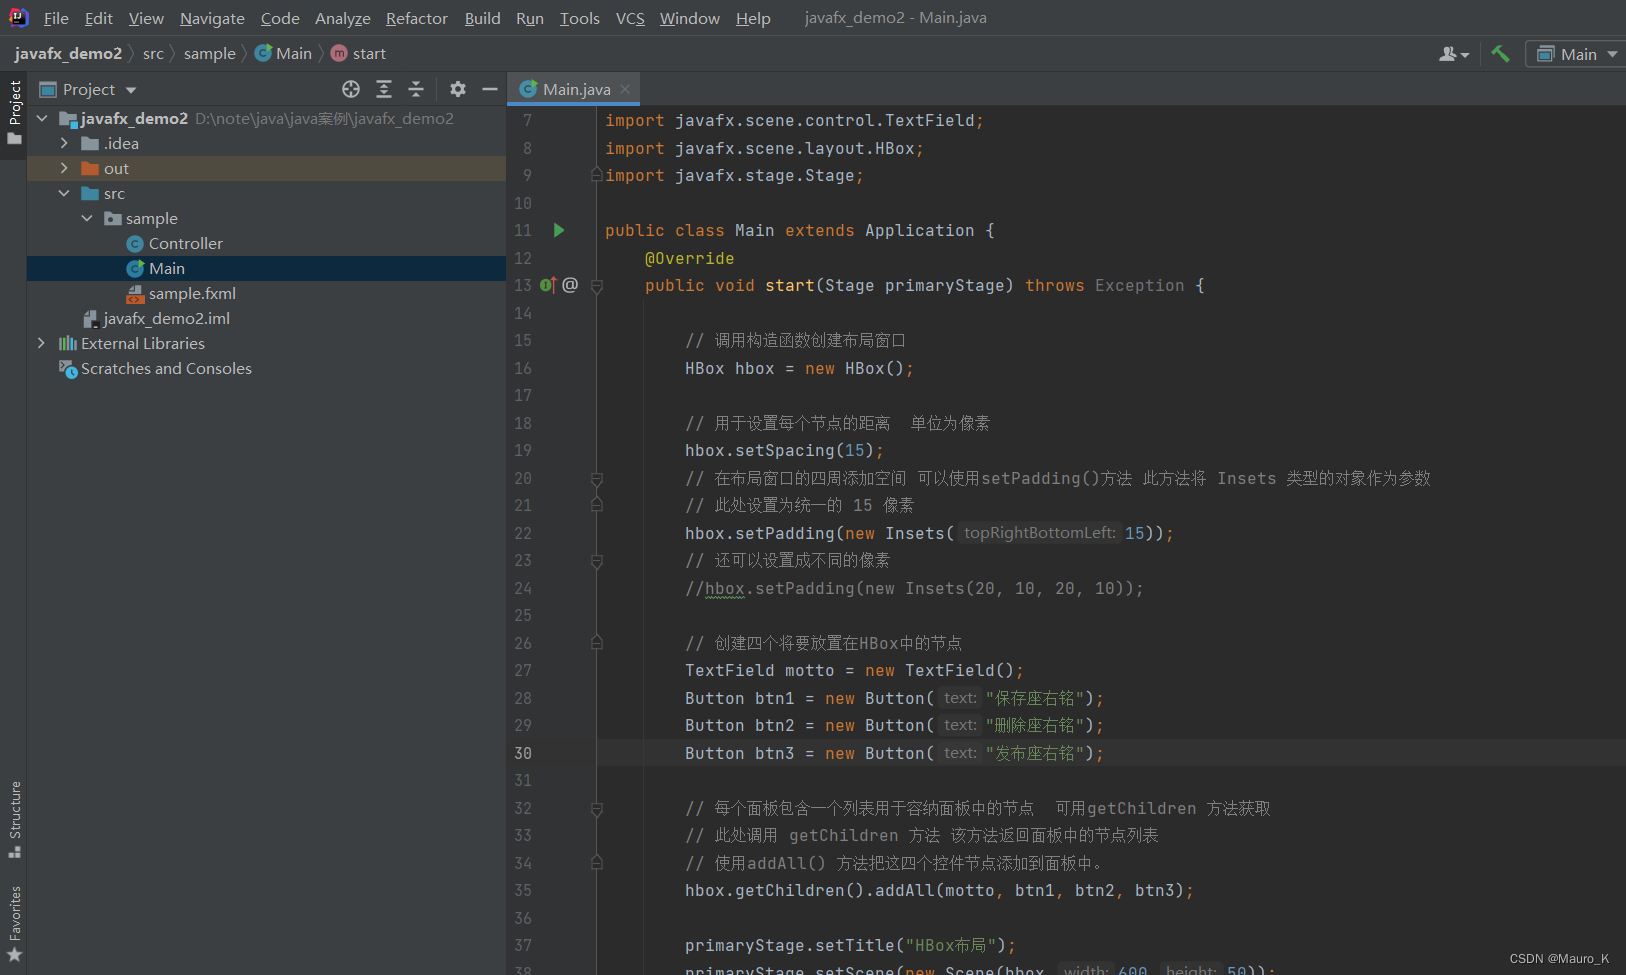
Task: Click the Select Opened File locate icon
Action: click(351, 89)
